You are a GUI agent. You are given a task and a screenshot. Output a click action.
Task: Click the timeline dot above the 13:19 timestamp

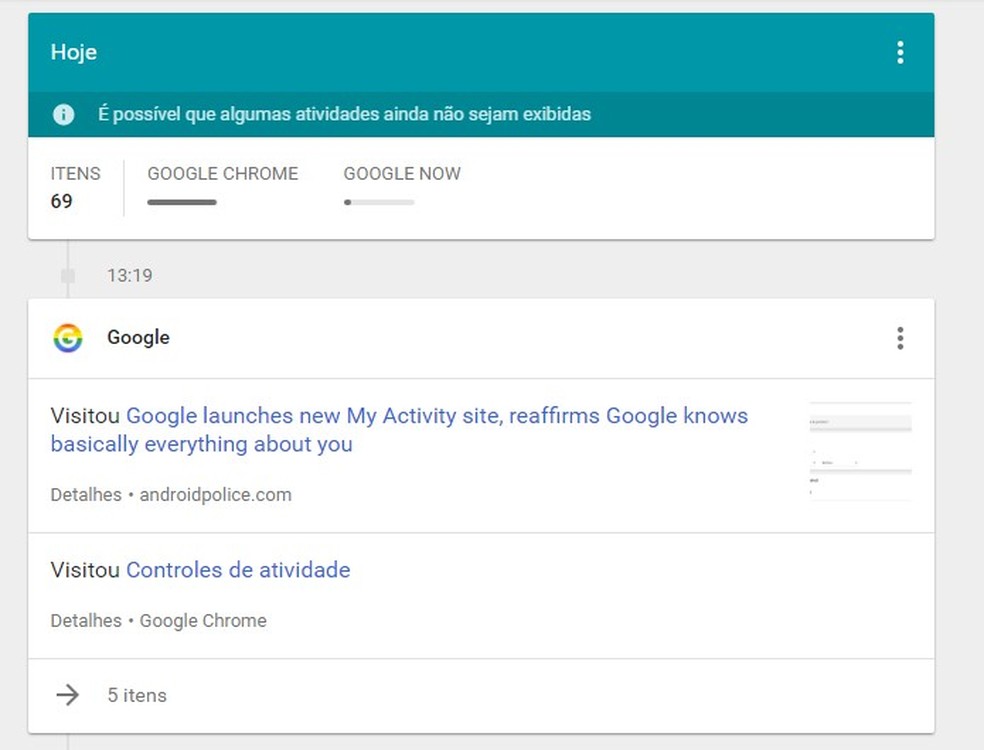(67, 274)
